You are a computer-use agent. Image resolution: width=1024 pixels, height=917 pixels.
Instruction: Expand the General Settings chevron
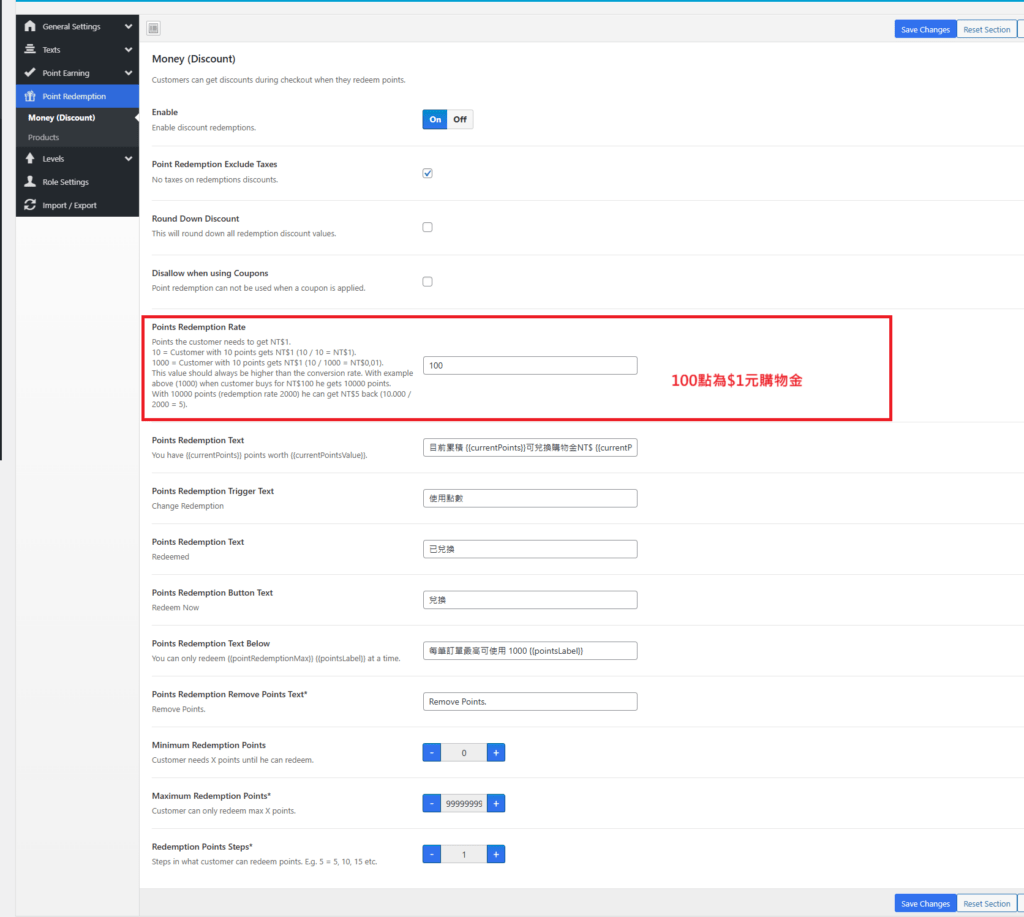[x=128, y=26]
